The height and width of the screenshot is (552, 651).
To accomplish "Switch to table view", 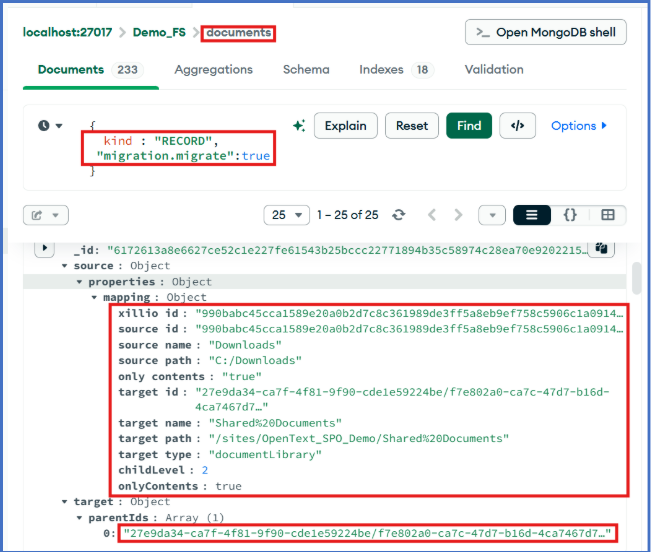I will point(607,215).
